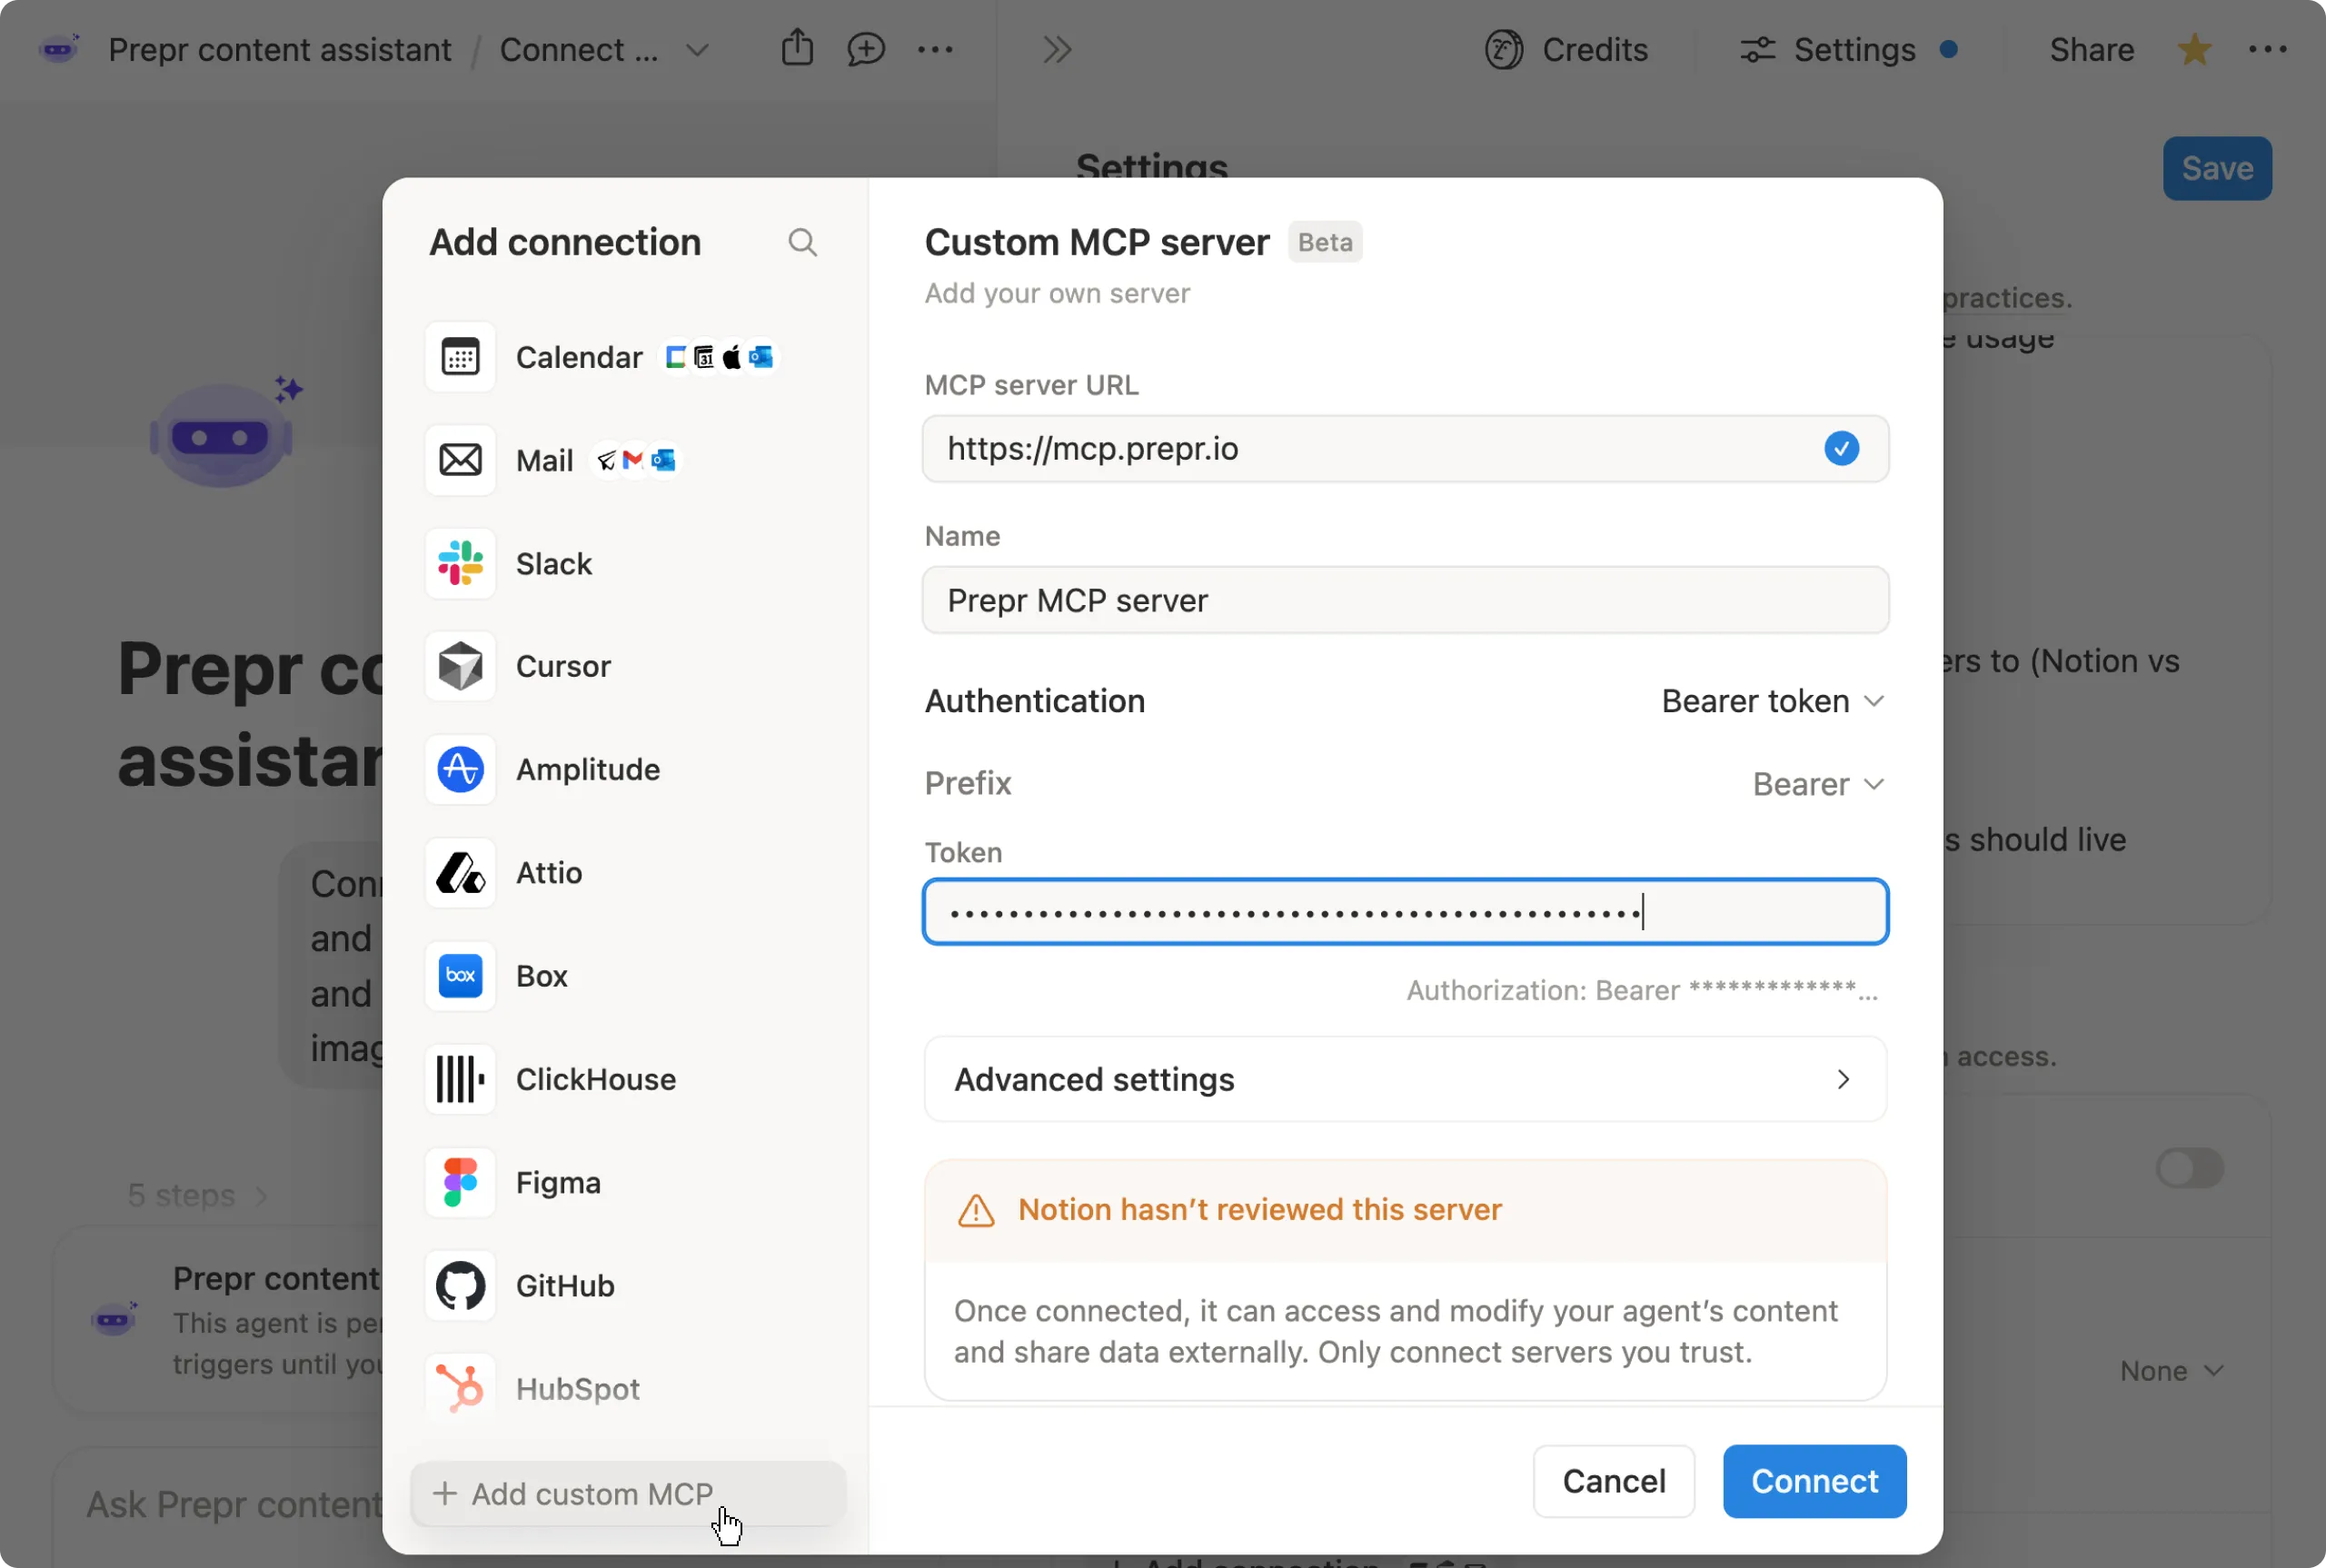Select the Box icon
The height and width of the screenshot is (1568, 2326).
[x=460, y=976]
